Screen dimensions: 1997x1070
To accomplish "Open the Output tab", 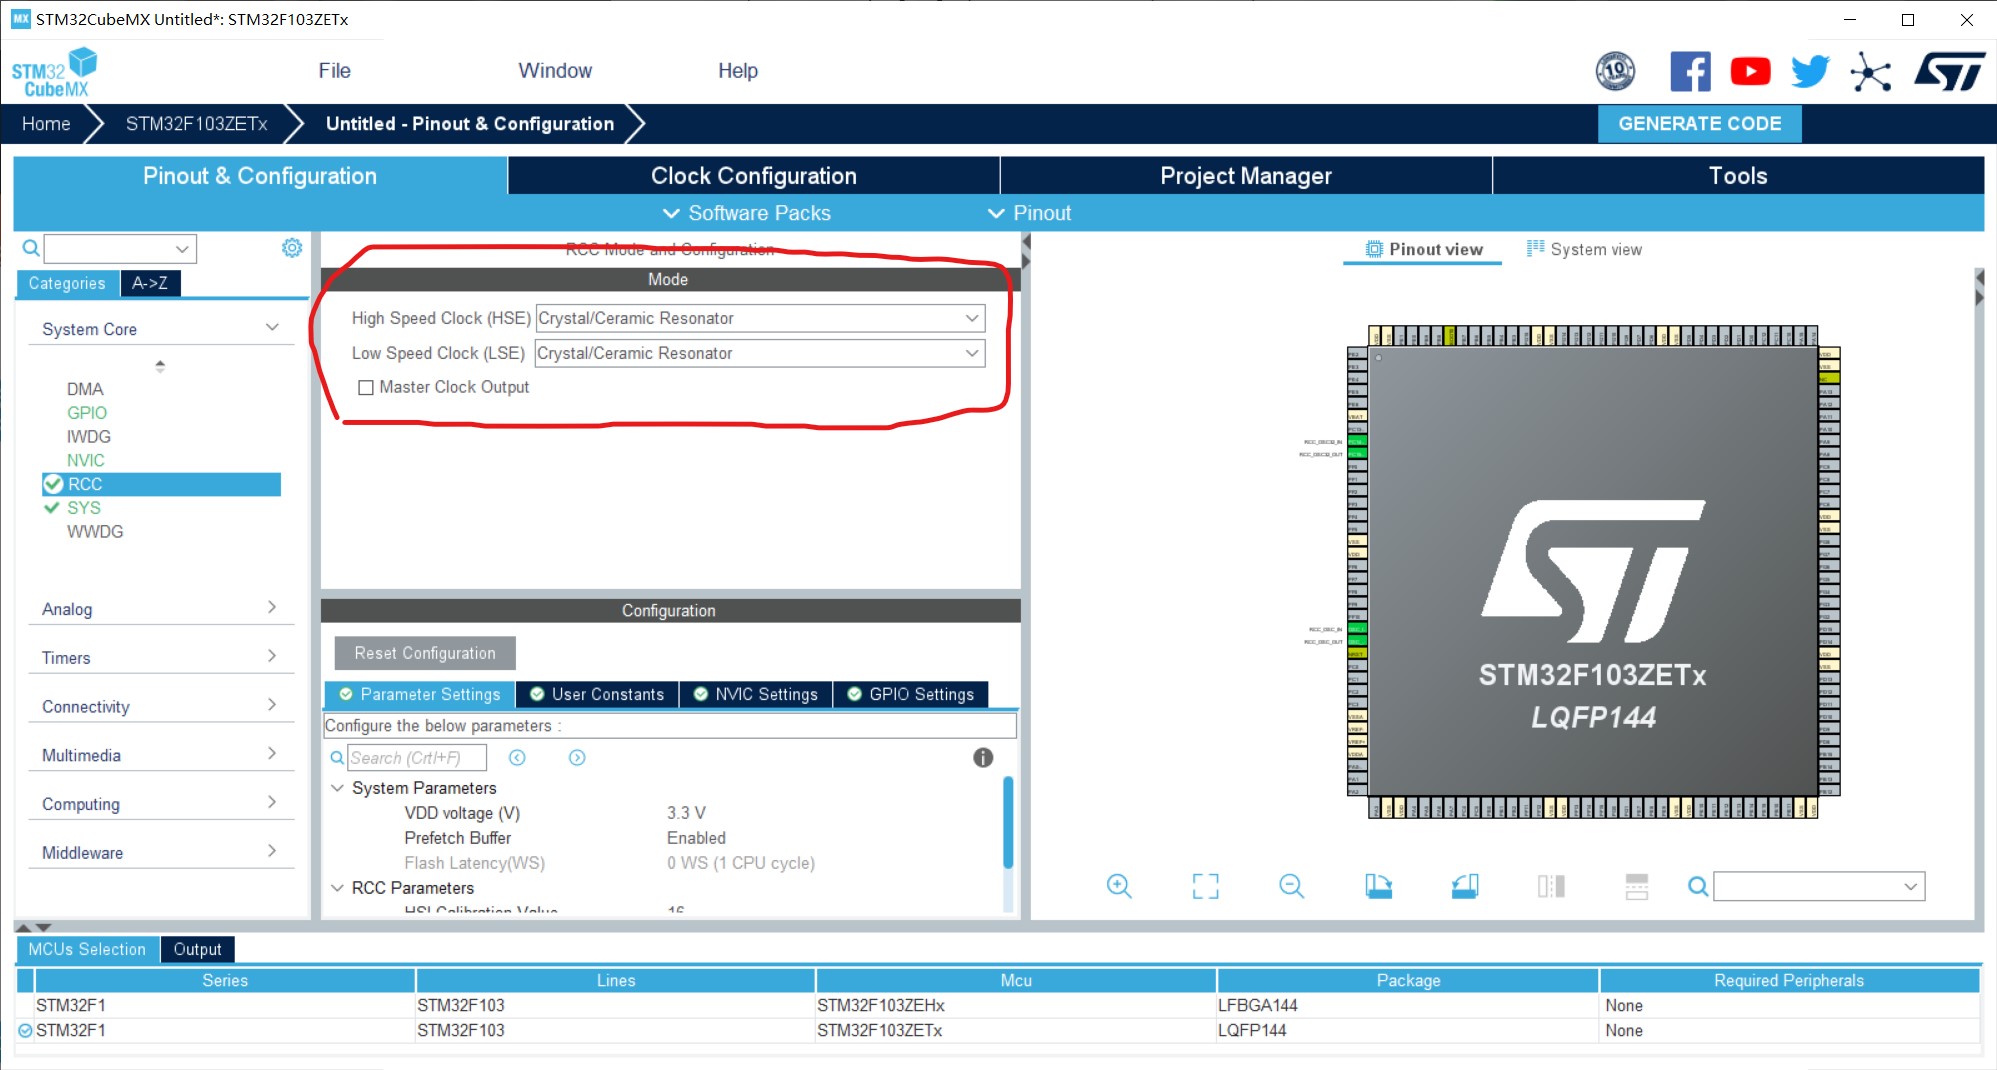I will pos(197,949).
